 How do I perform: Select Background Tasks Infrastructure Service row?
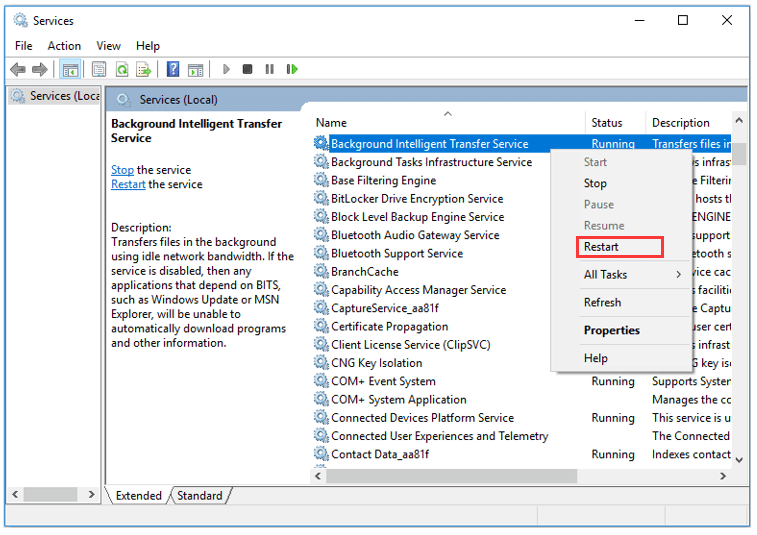[x=431, y=162]
